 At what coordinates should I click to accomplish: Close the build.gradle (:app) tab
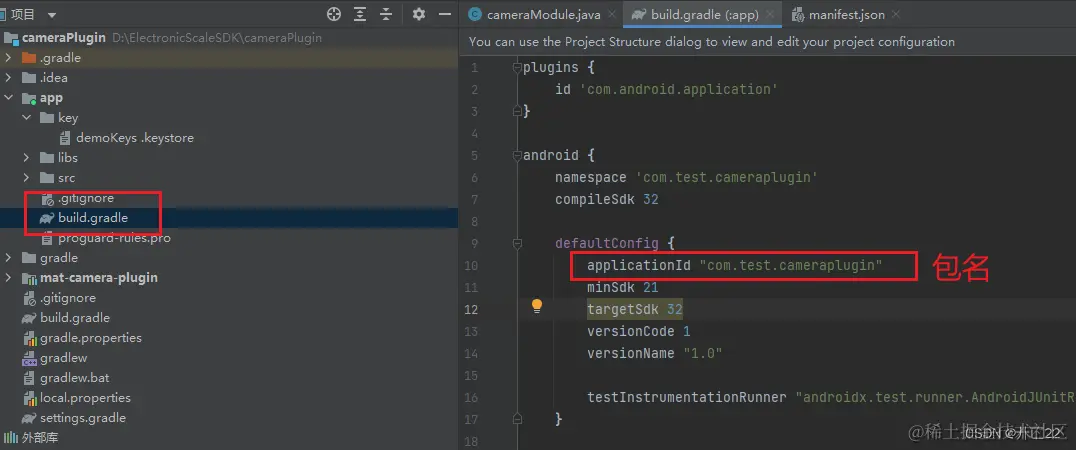click(x=769, y=14)
